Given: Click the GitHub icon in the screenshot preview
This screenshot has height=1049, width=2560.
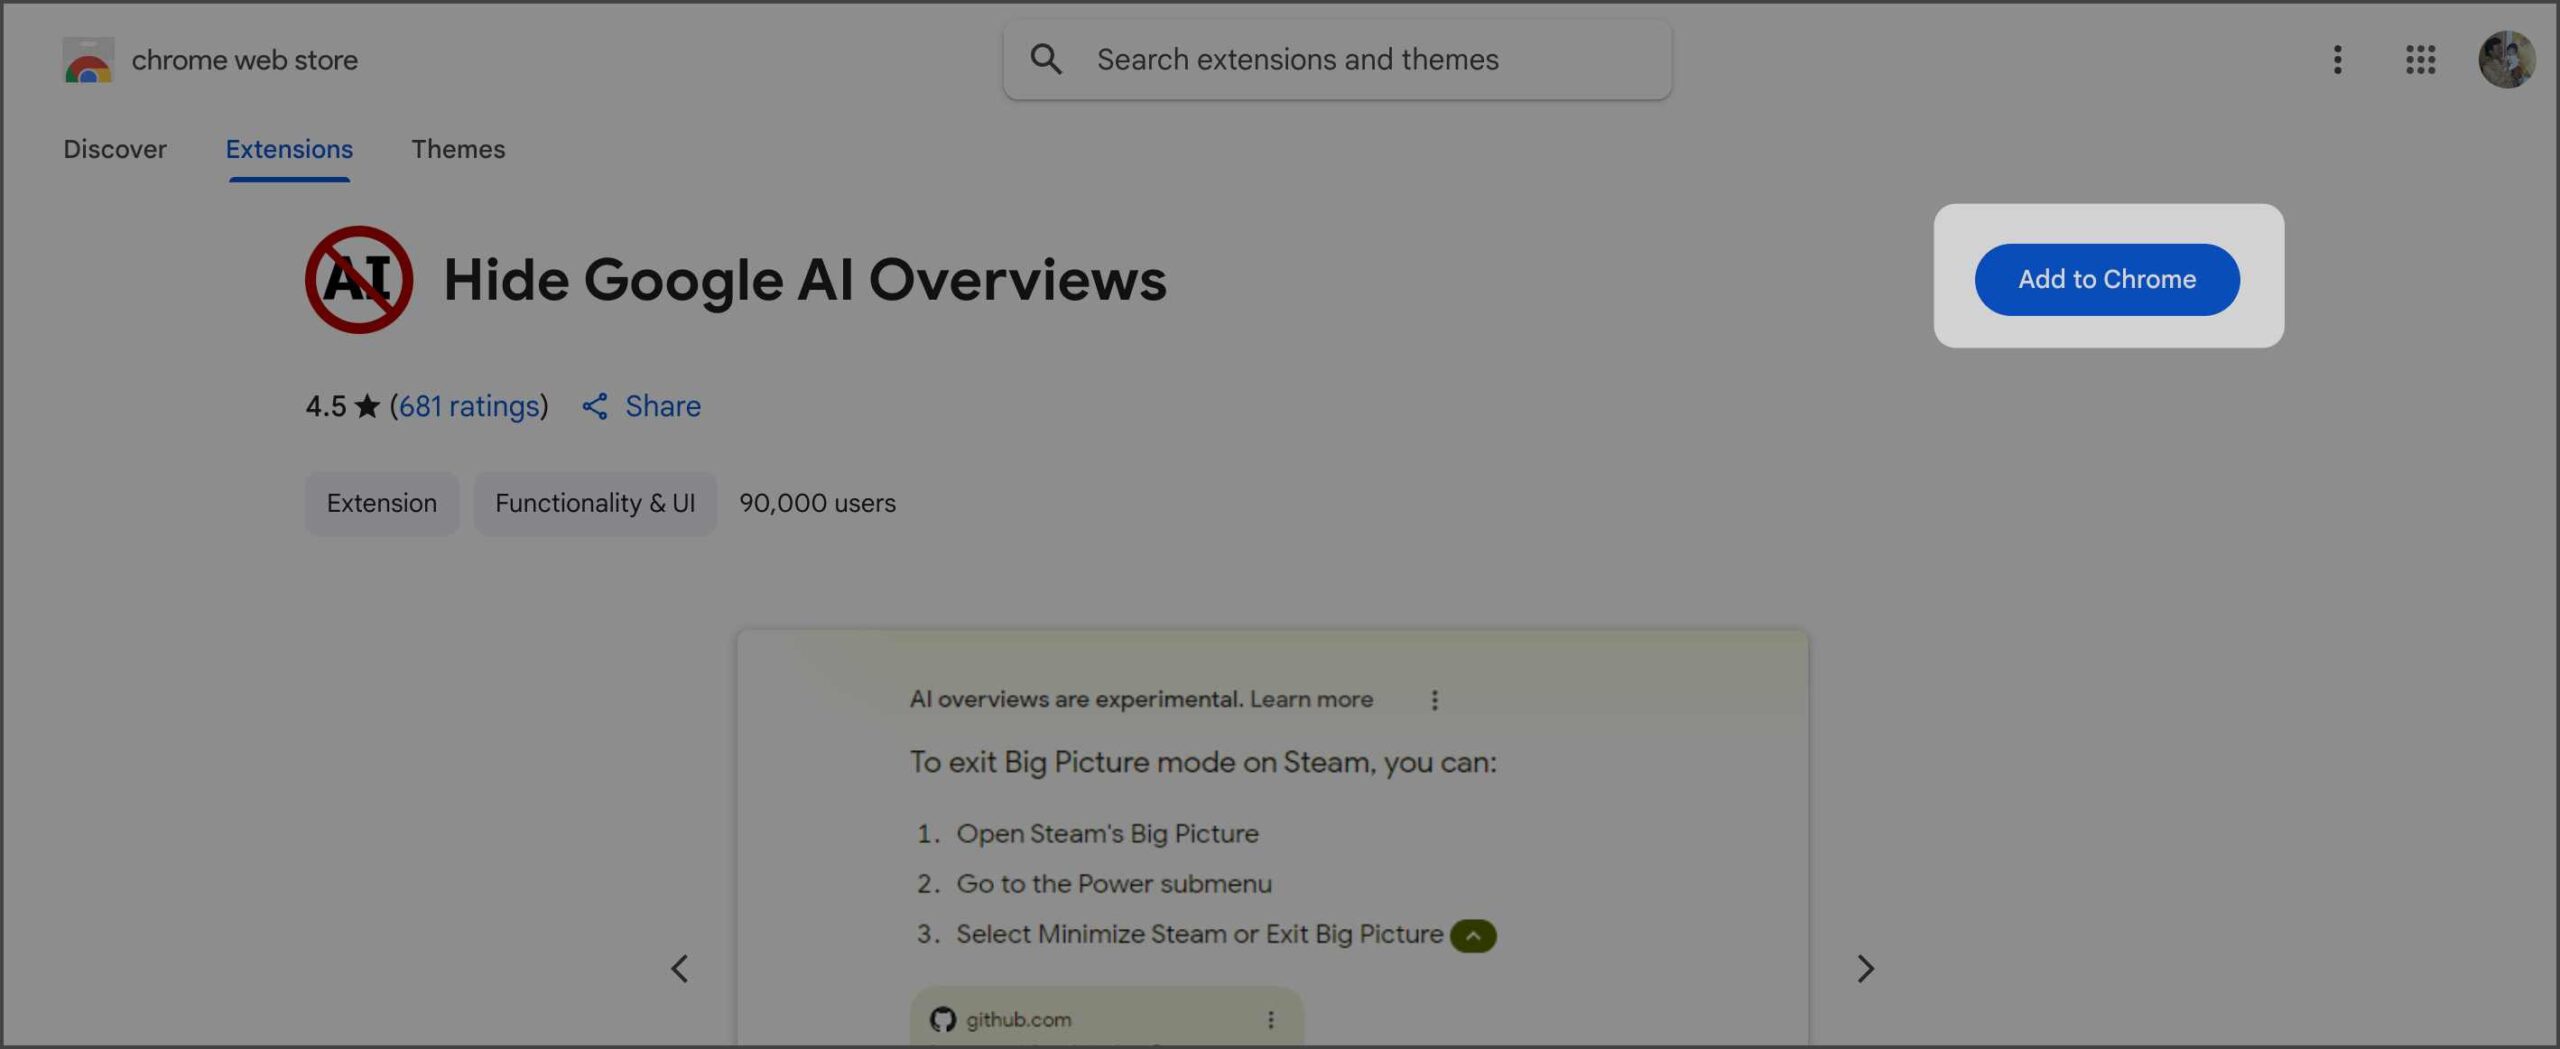Looking at the screenshot, I should pos(941,1019).
